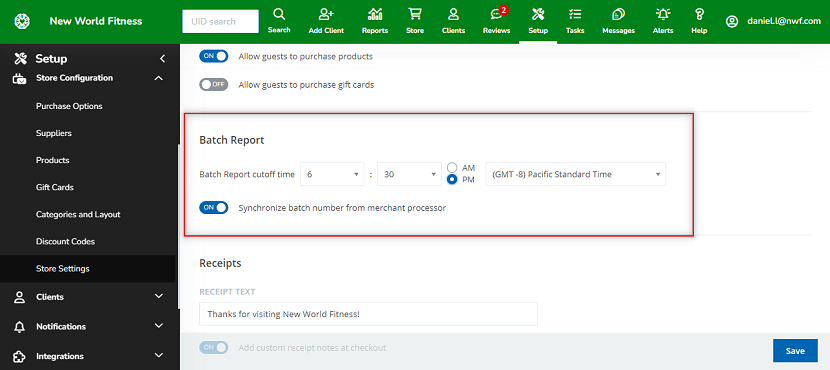Viewport: 830px width, 370px height.
Task: Open the Search magnifier icon
Action: pos(279,14)
